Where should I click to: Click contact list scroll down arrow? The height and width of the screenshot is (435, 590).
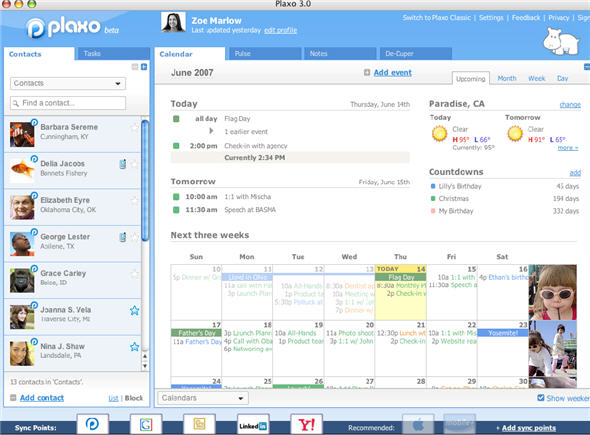[x=145, y=366]
